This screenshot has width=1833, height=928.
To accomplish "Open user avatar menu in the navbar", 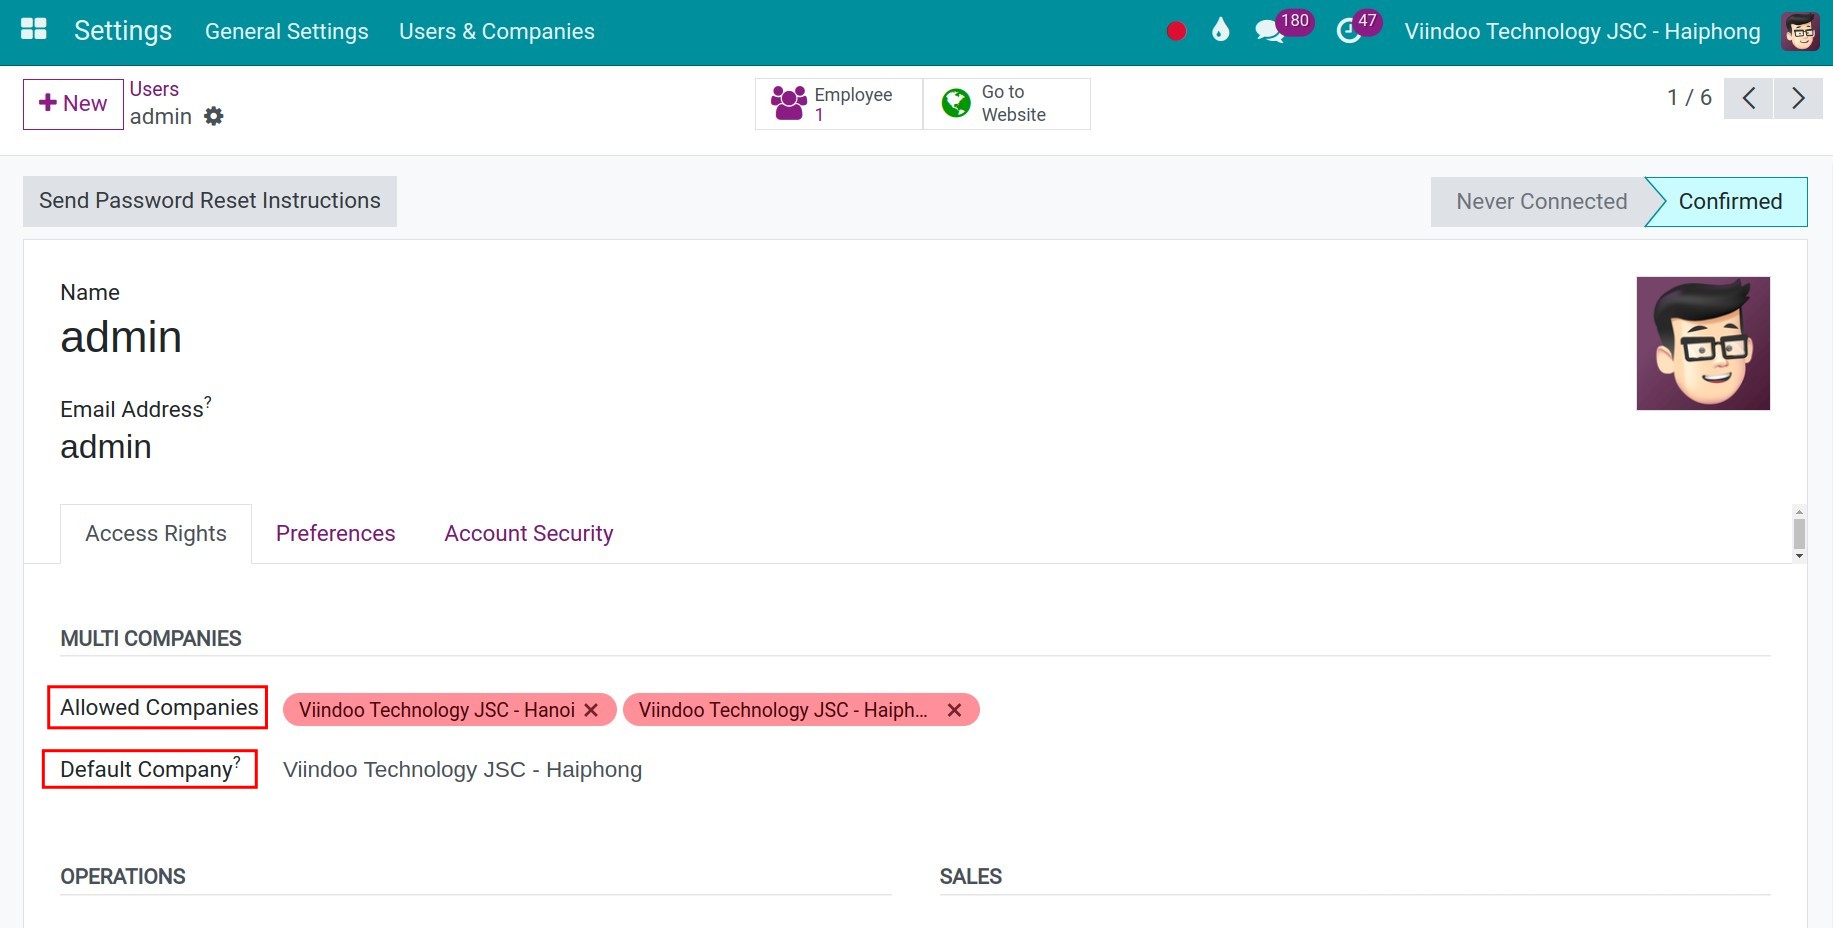I will click(x=1800, y=32).
